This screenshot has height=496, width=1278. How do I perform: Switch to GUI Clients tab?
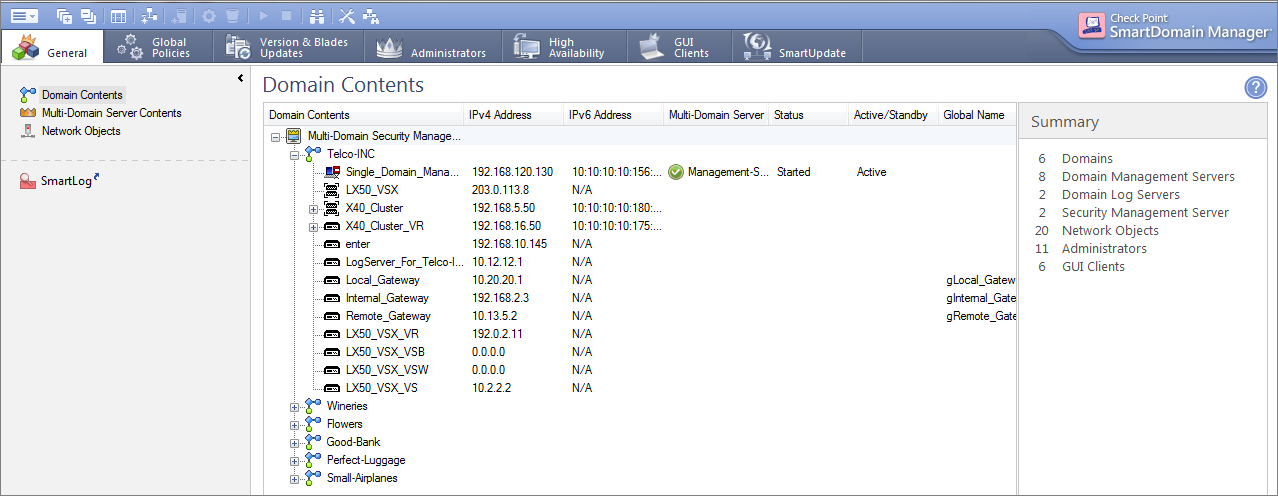point(678,47)
